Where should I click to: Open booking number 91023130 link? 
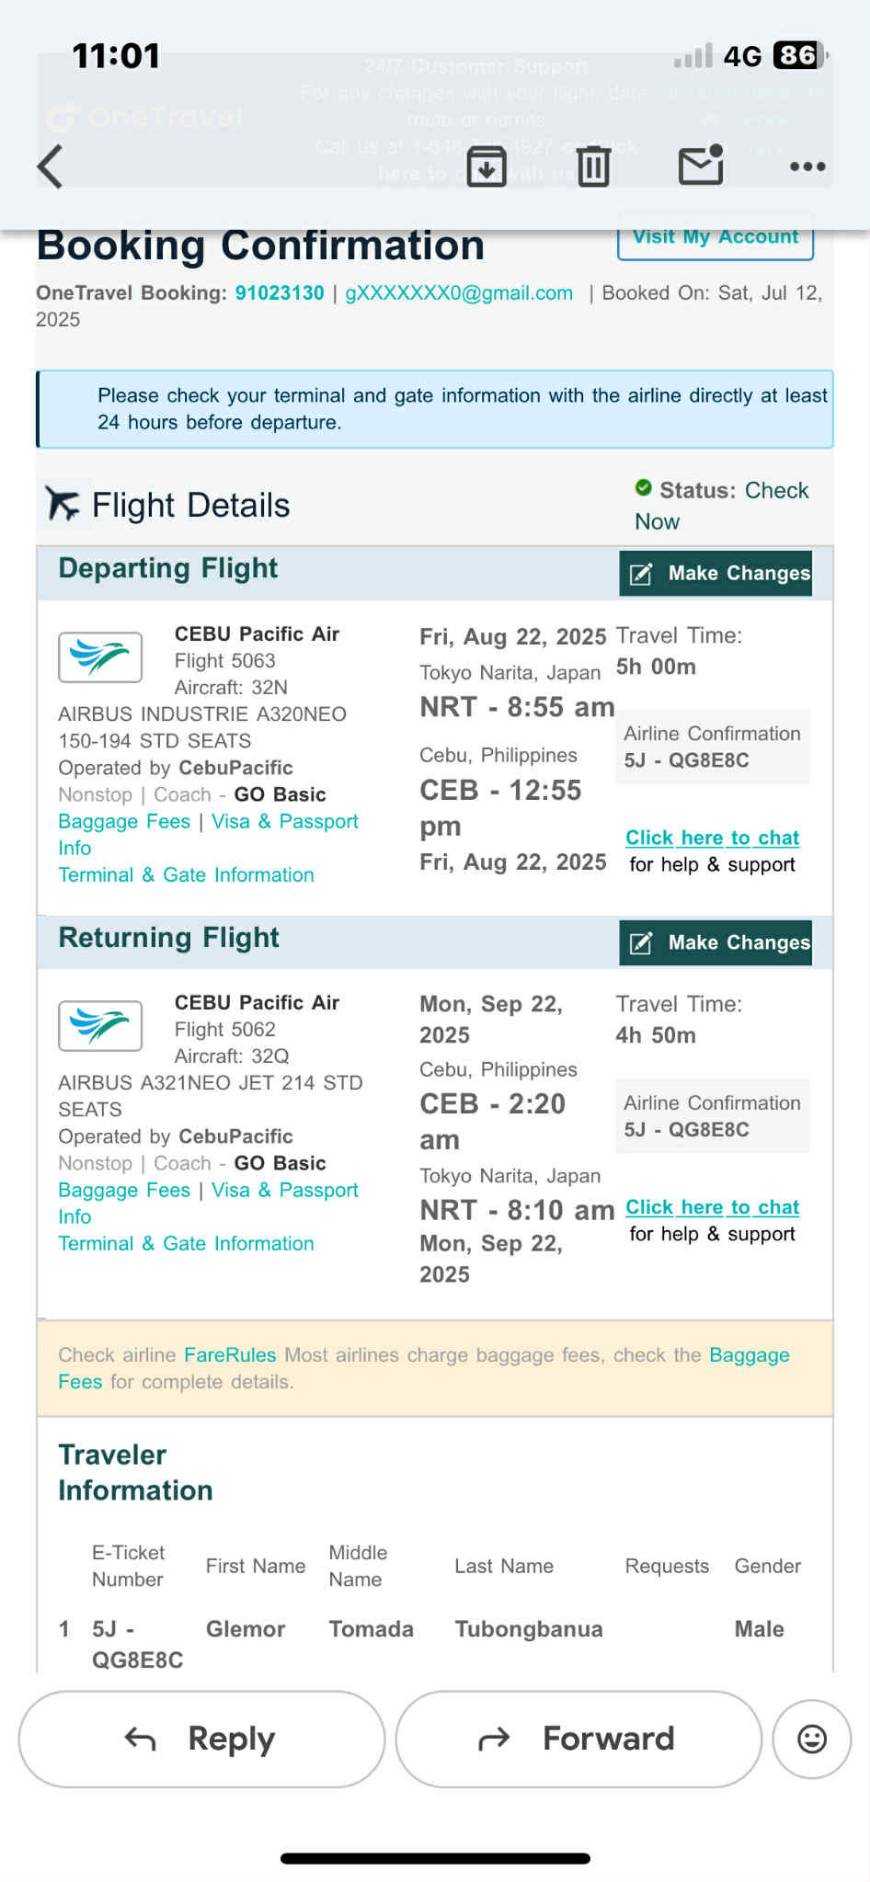click(280, 293)
